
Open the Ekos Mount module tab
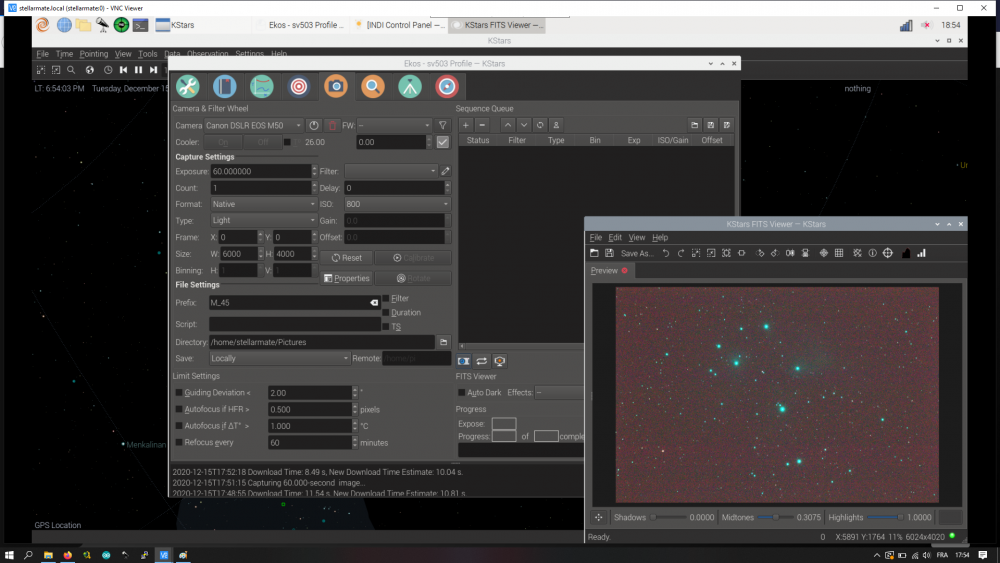pos(409,87)
